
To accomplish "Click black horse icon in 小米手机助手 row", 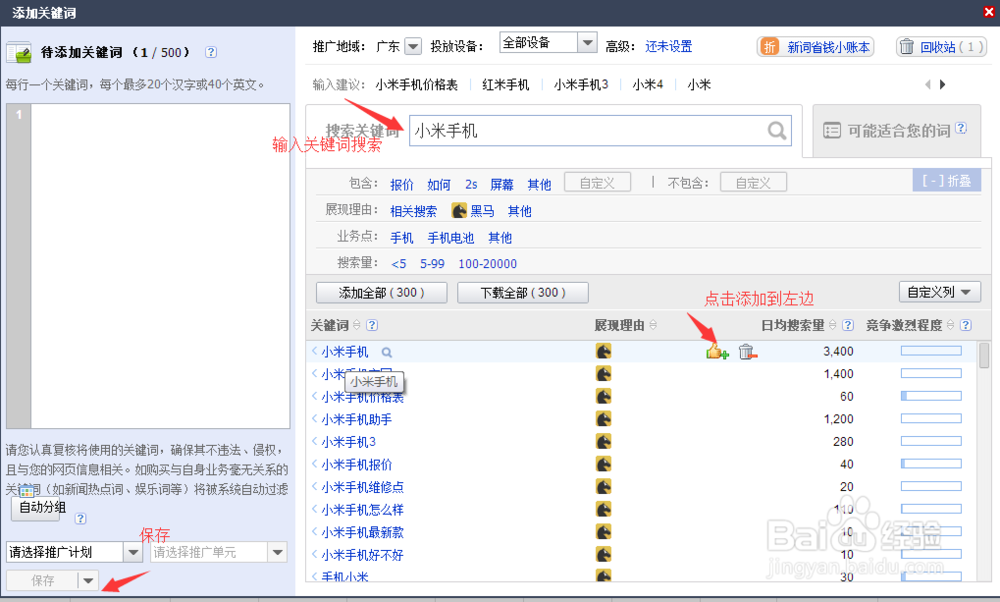I will [x=603, y=418].
